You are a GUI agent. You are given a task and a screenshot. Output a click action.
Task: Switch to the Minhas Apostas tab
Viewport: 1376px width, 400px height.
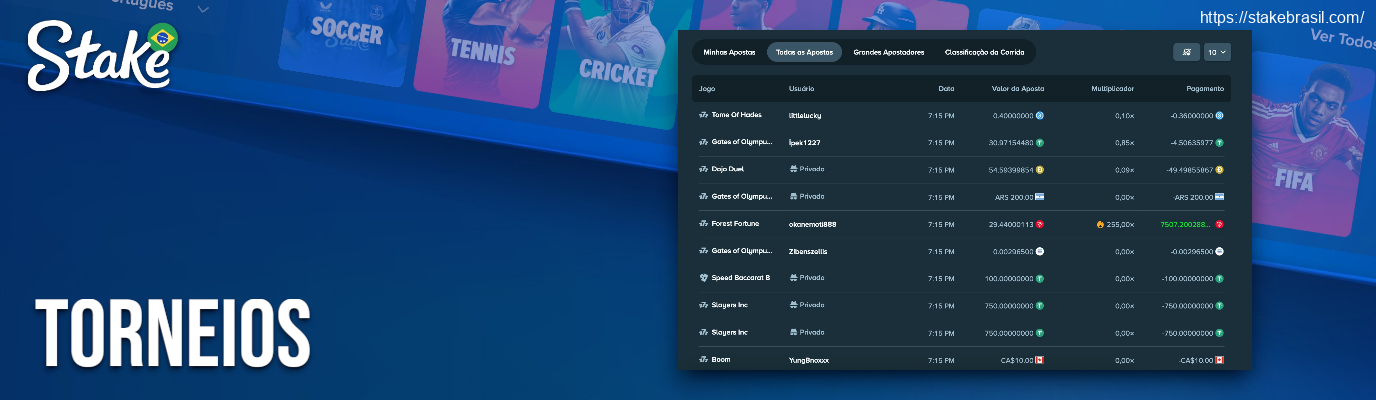tap(729, 52)
